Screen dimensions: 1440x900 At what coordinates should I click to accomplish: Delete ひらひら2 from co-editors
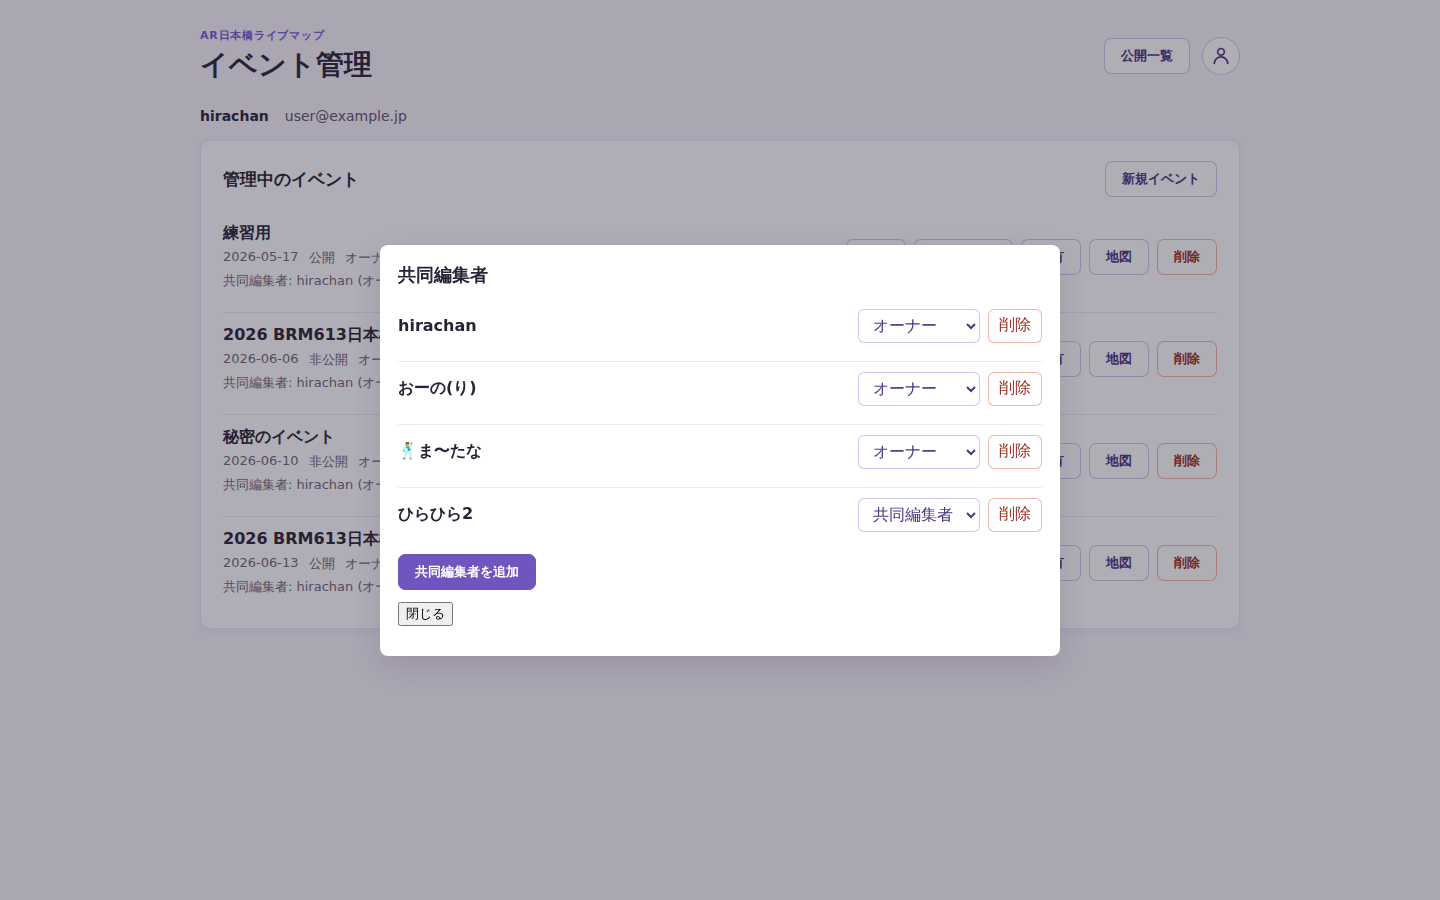[x=1014, y=515]
